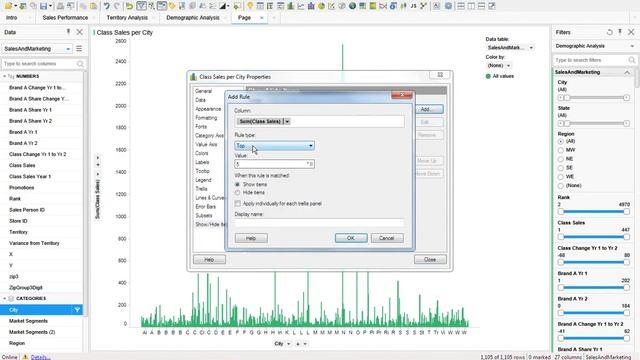640x360 pixels.
Task: Click the Redo arrow icon
Action: (x=116, y=6)
